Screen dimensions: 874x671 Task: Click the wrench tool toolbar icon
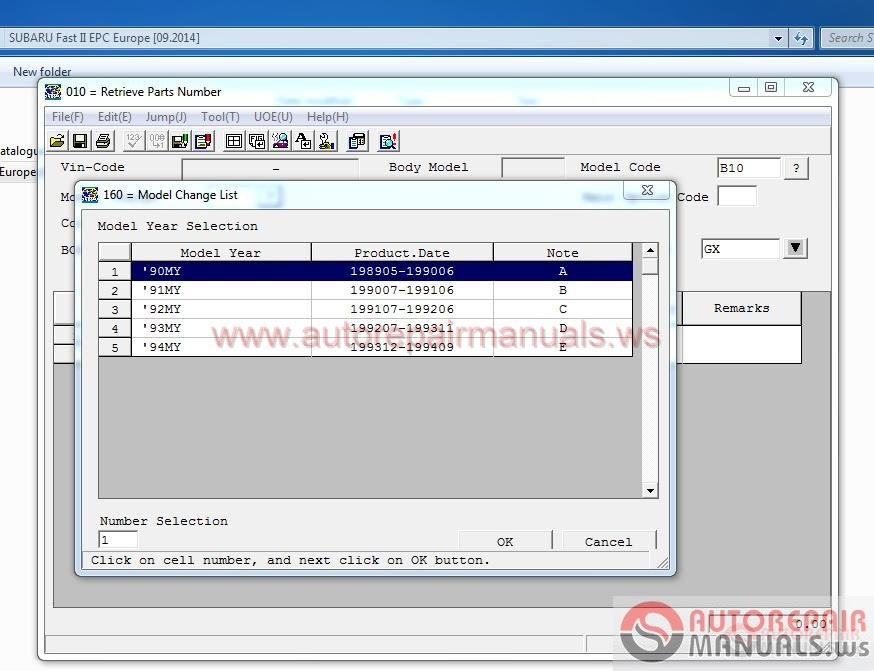coord(327,141)
